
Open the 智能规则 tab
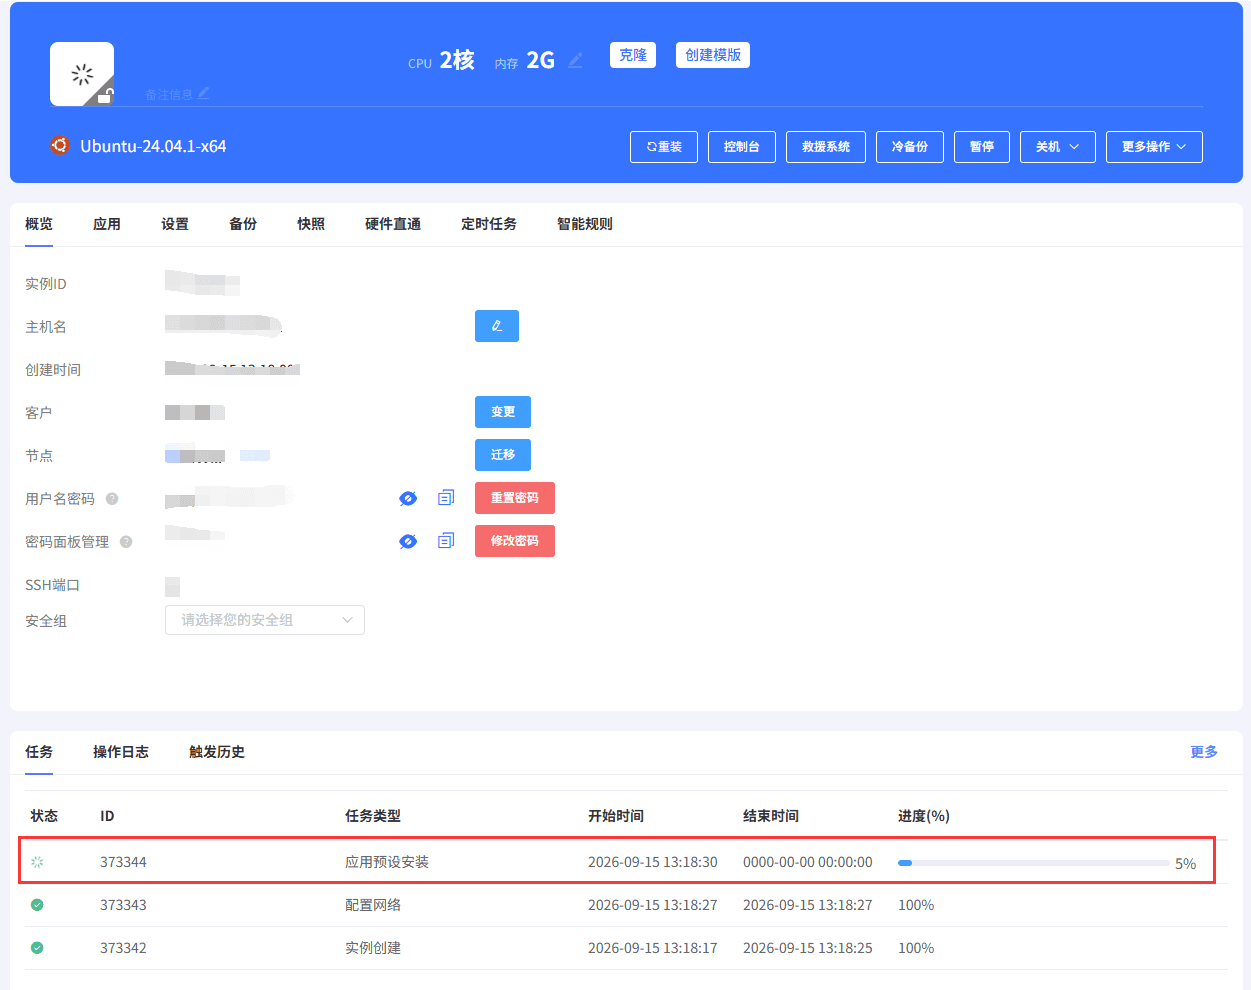585,224
